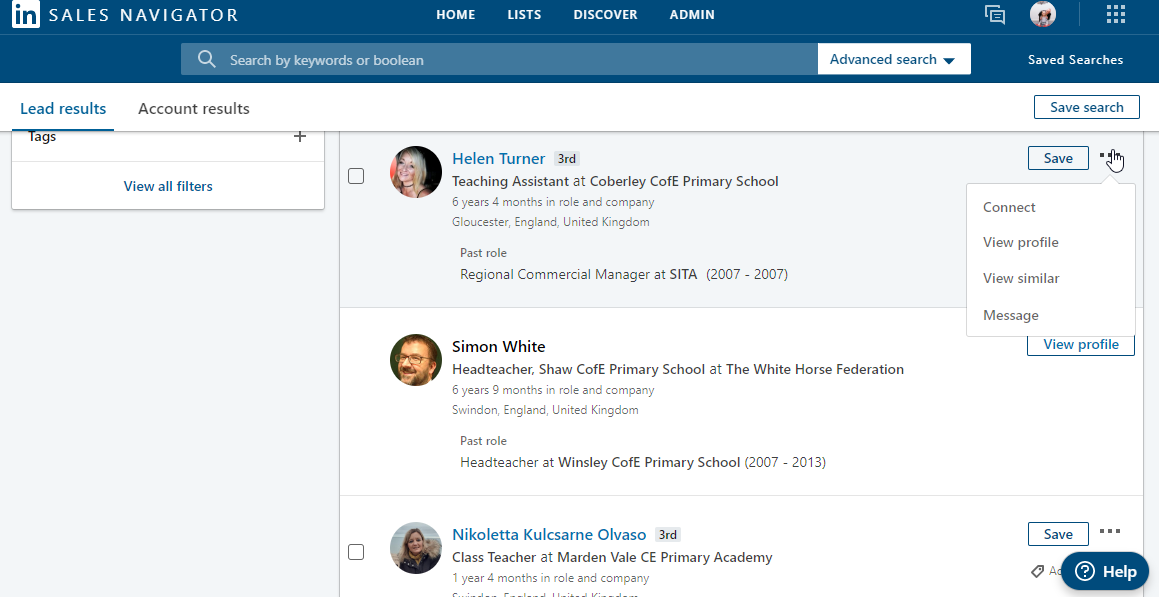
Task: Select Helen Turner's checkbox
Action: coord(356,176)
